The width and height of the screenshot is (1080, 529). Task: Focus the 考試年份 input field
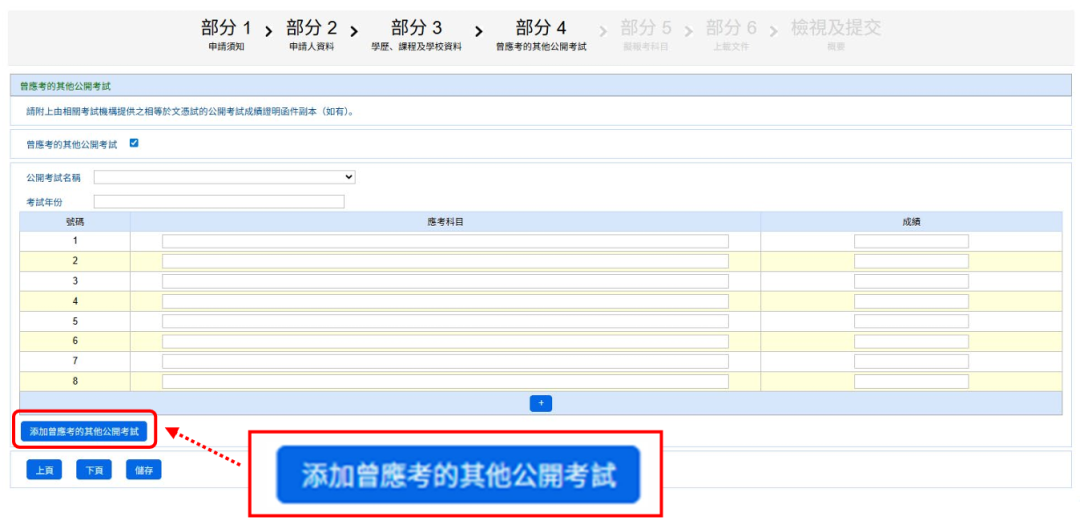coord(219,202)
